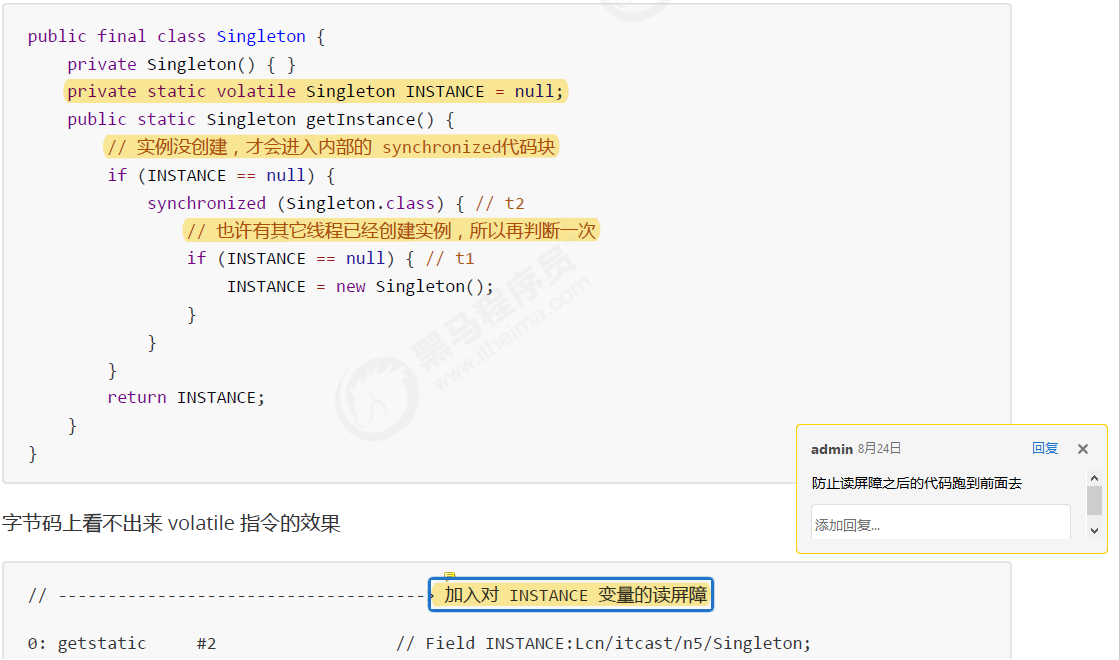Click the return INSTANCE; line
The height and width of the screenshot is (660, 1120).
(186, 397)
